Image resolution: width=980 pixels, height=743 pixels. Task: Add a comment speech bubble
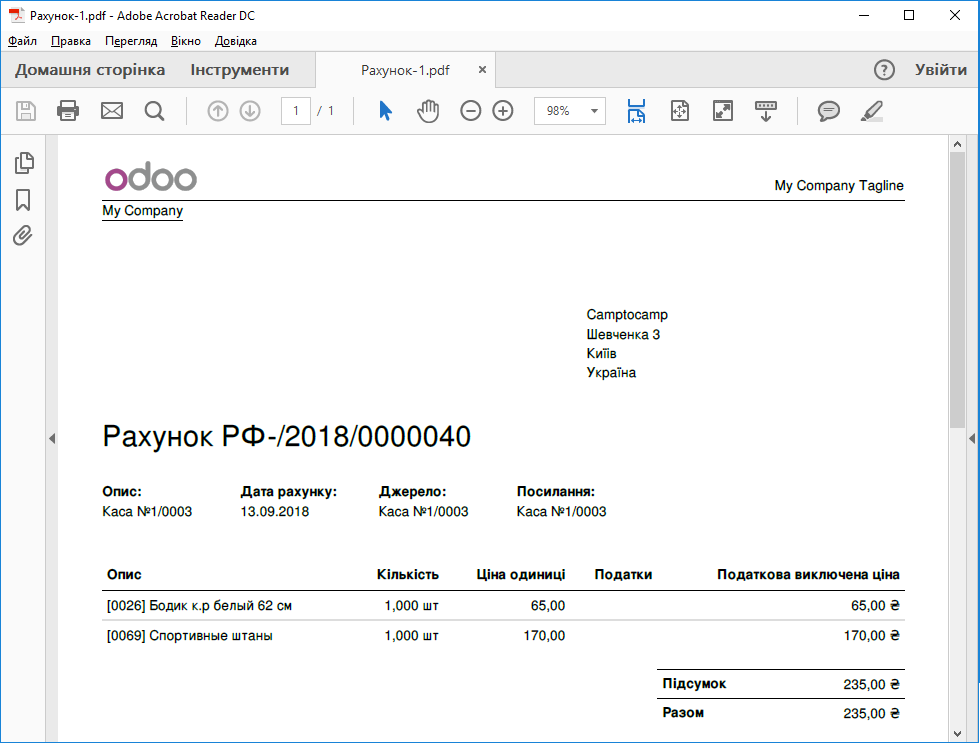click(829, 111)
